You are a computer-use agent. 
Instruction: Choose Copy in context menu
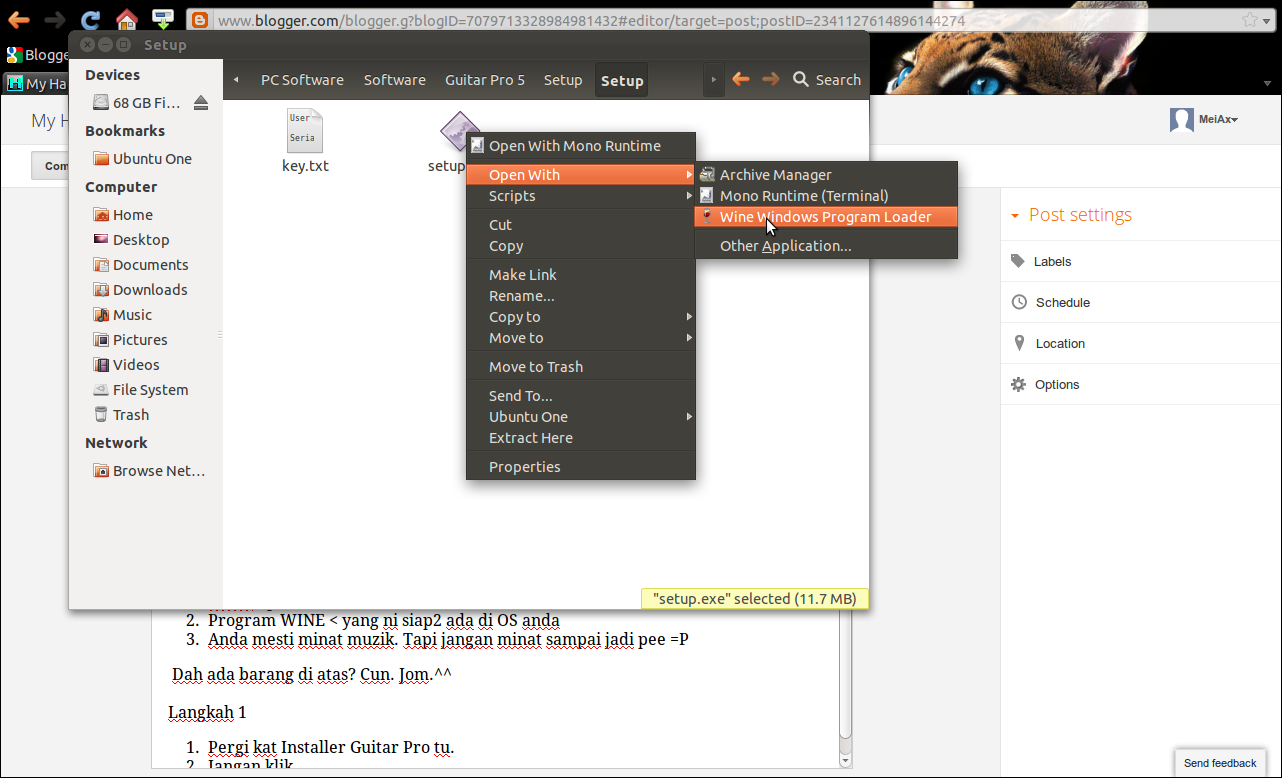pos(581,246)
